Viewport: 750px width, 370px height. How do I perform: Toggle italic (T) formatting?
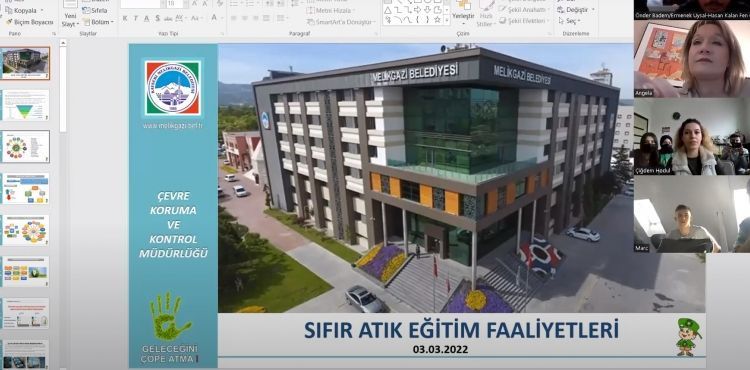tap(135, 18)
